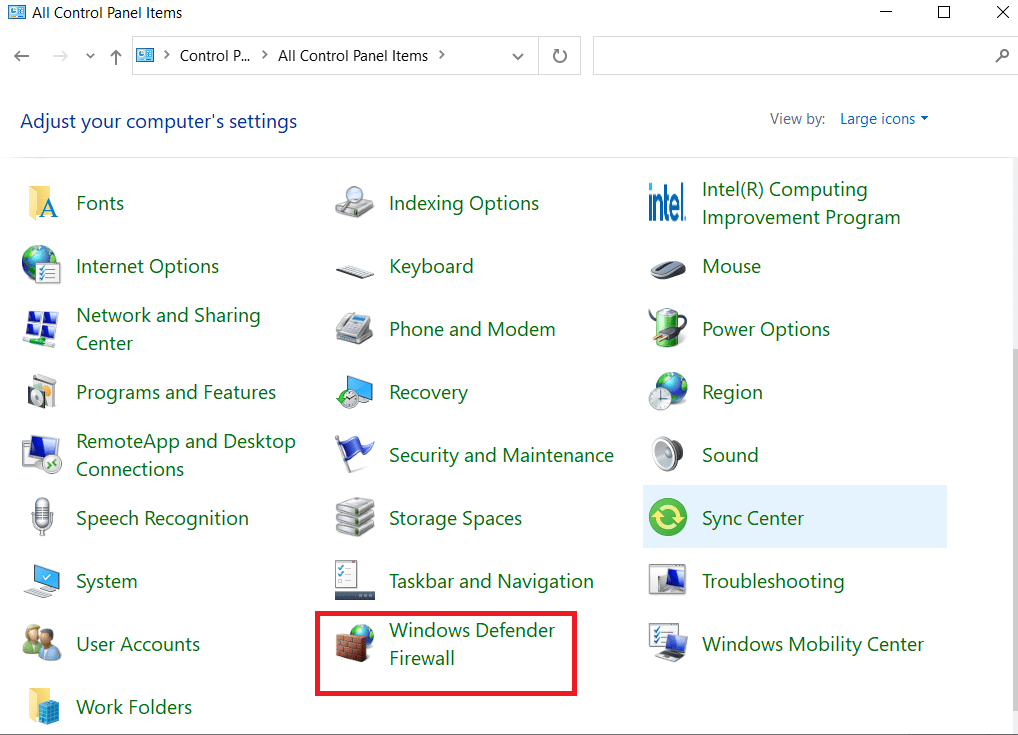Open the System computer icon
The width and height of the screenshot is (1018, 735).
[x=42, y=580]
